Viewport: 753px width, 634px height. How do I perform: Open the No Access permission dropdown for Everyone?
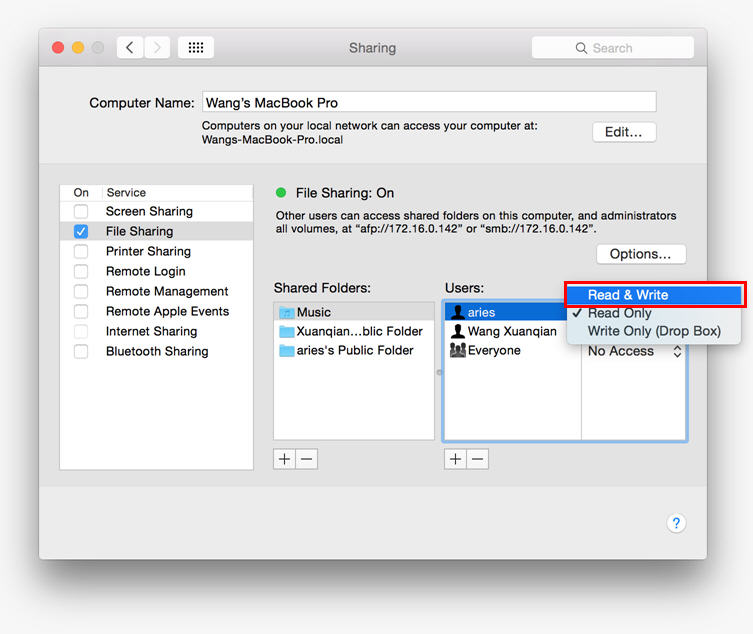634,351
